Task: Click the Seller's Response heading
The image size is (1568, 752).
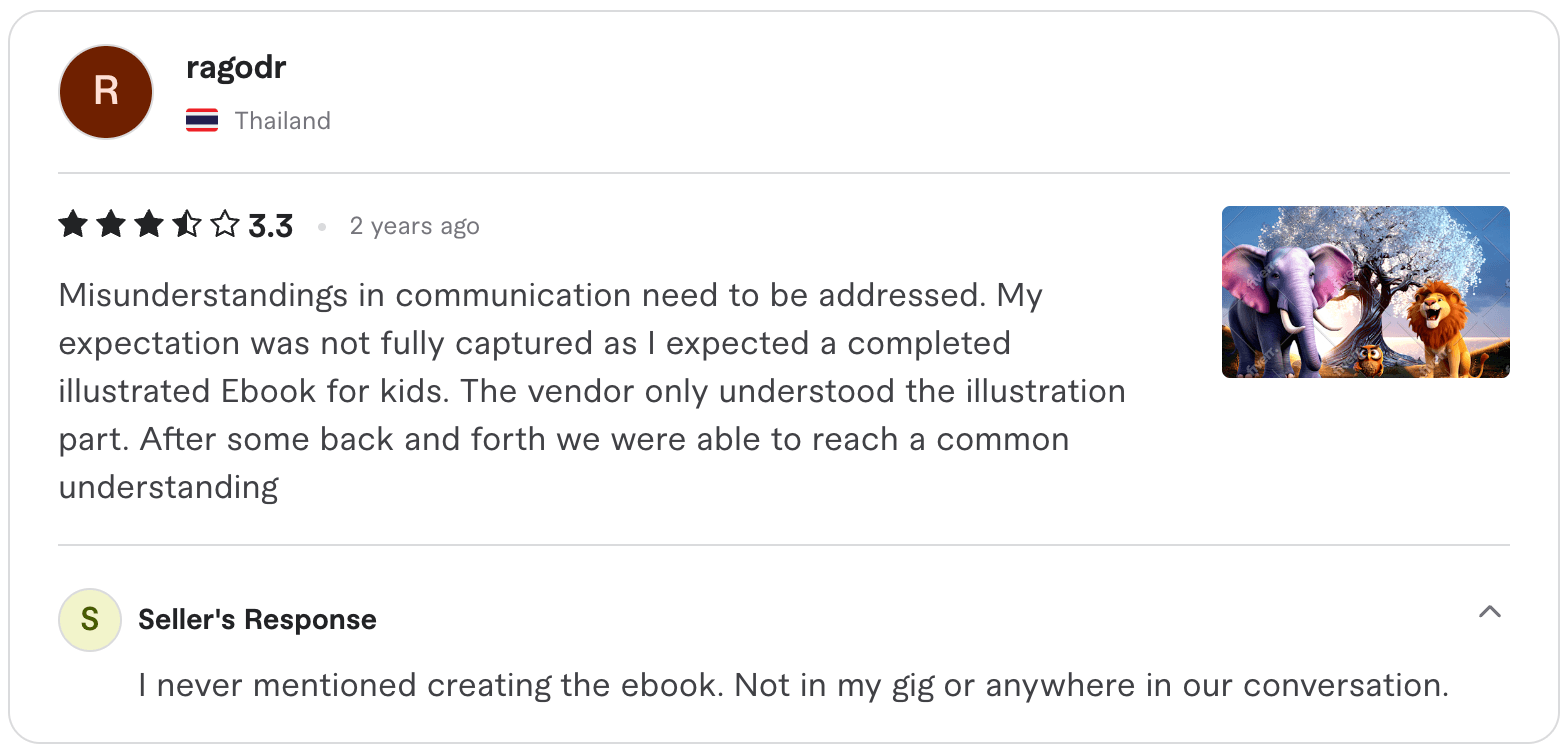Action: point(256,619)
